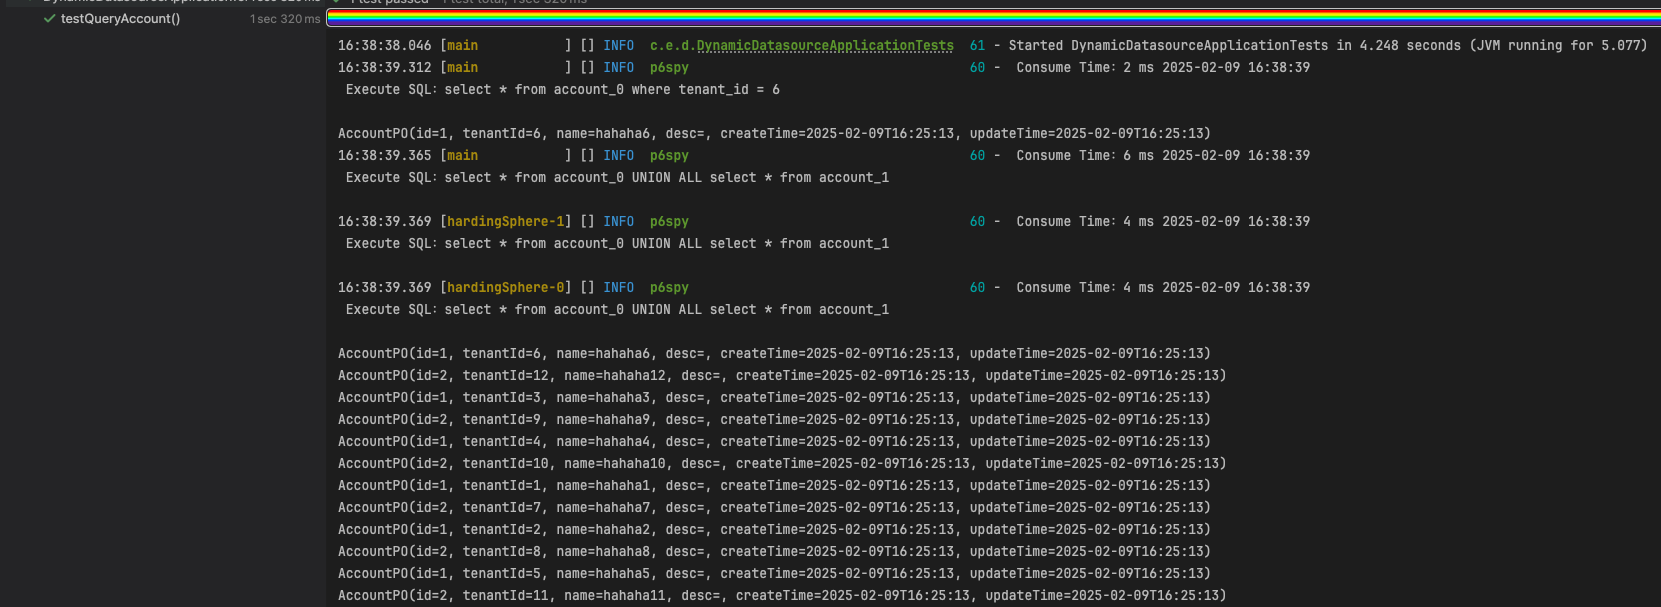The image size is (1661, 607).
Task: Click line number 61 in the log
Action: [977, 46]
